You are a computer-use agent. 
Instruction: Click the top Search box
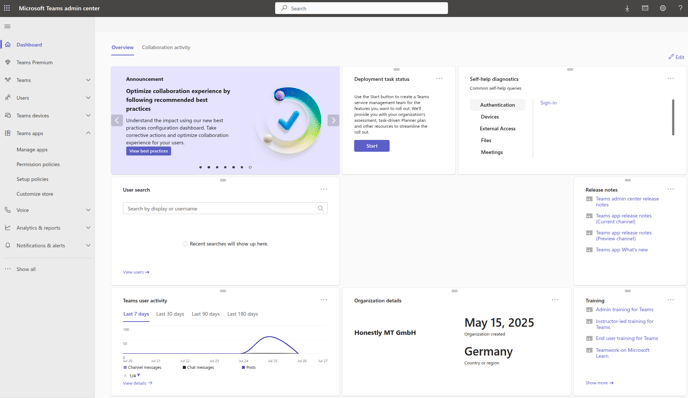361,8
